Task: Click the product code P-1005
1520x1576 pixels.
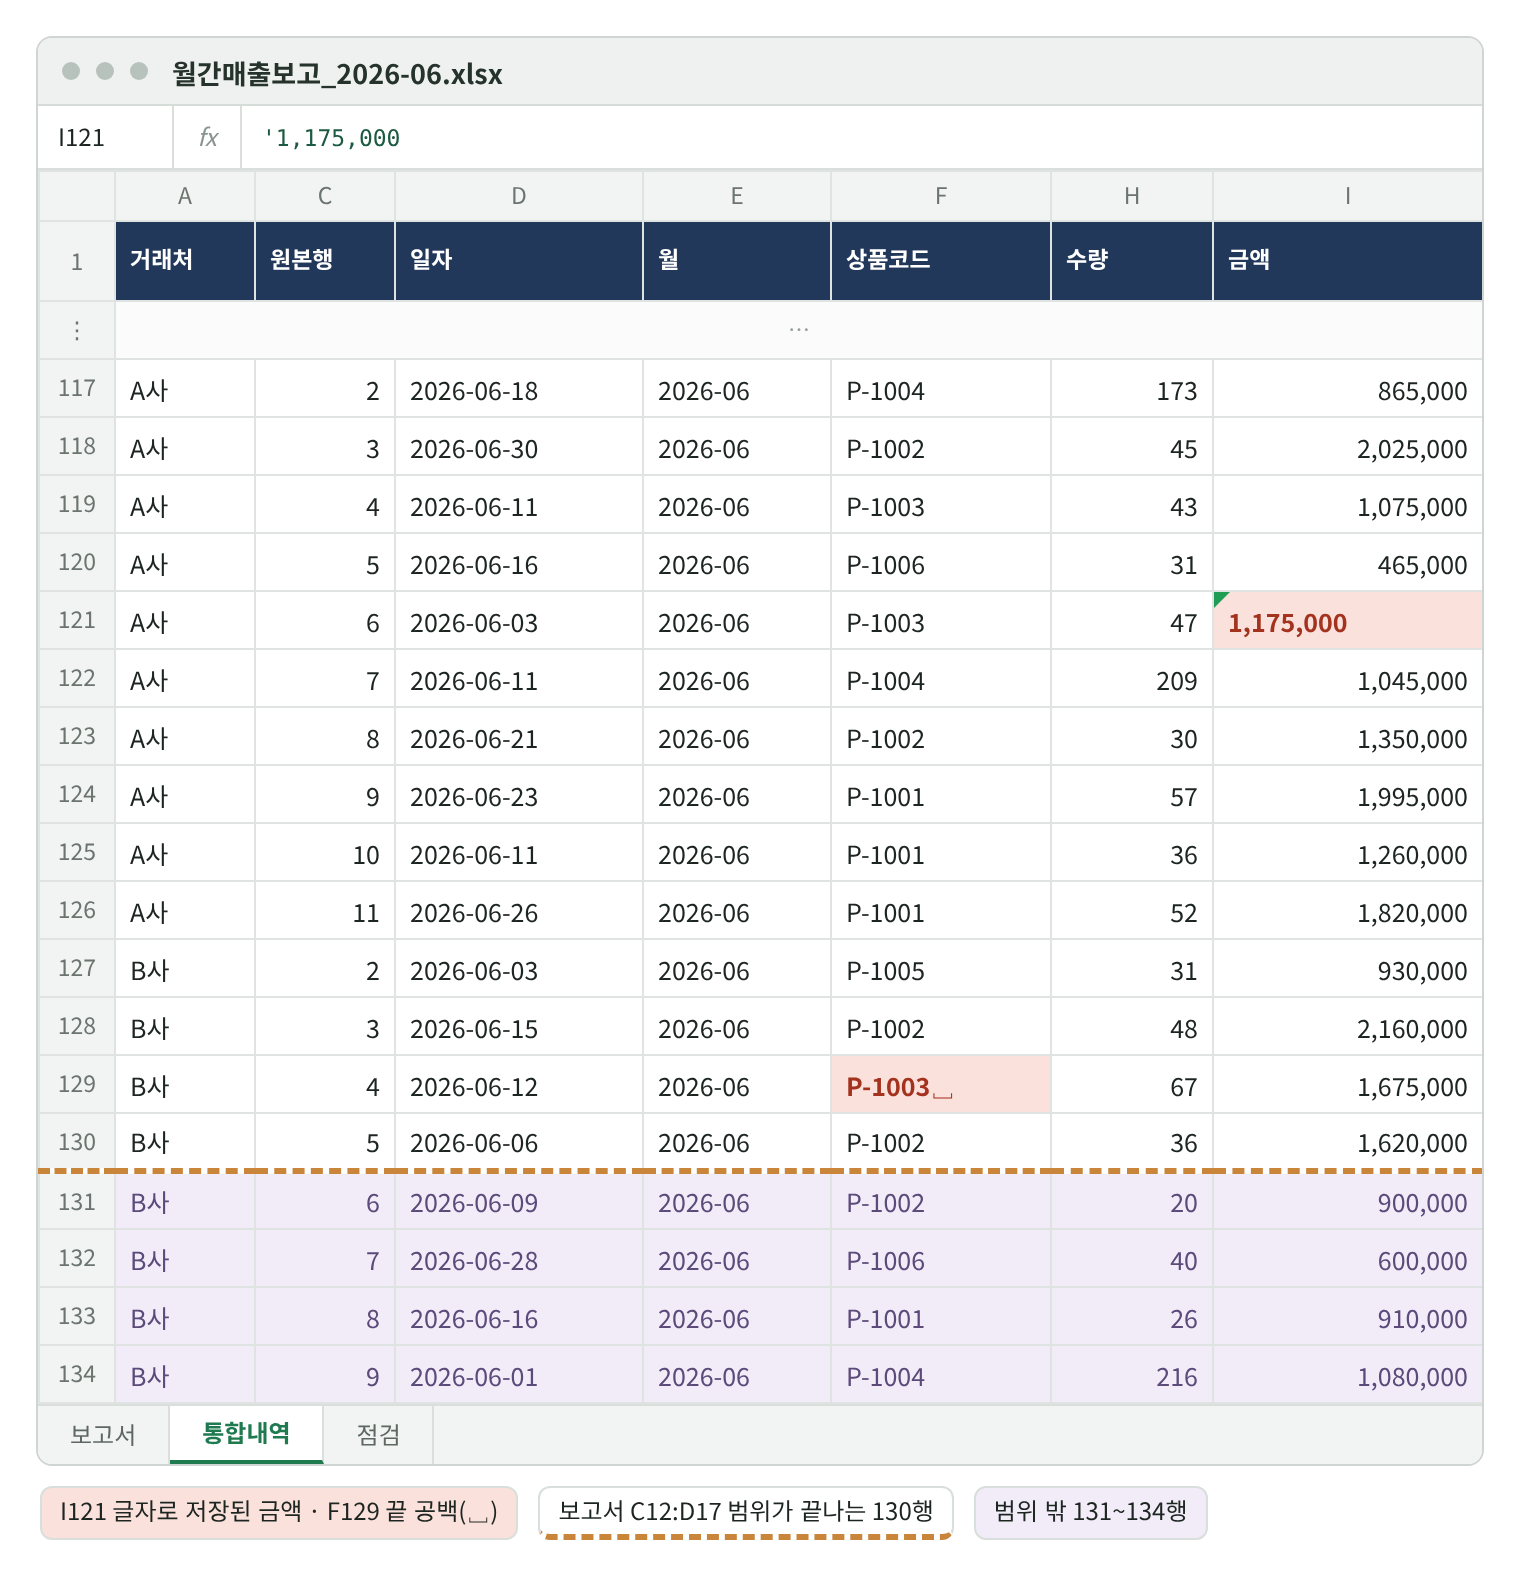Action: click(x=941, y=969)
